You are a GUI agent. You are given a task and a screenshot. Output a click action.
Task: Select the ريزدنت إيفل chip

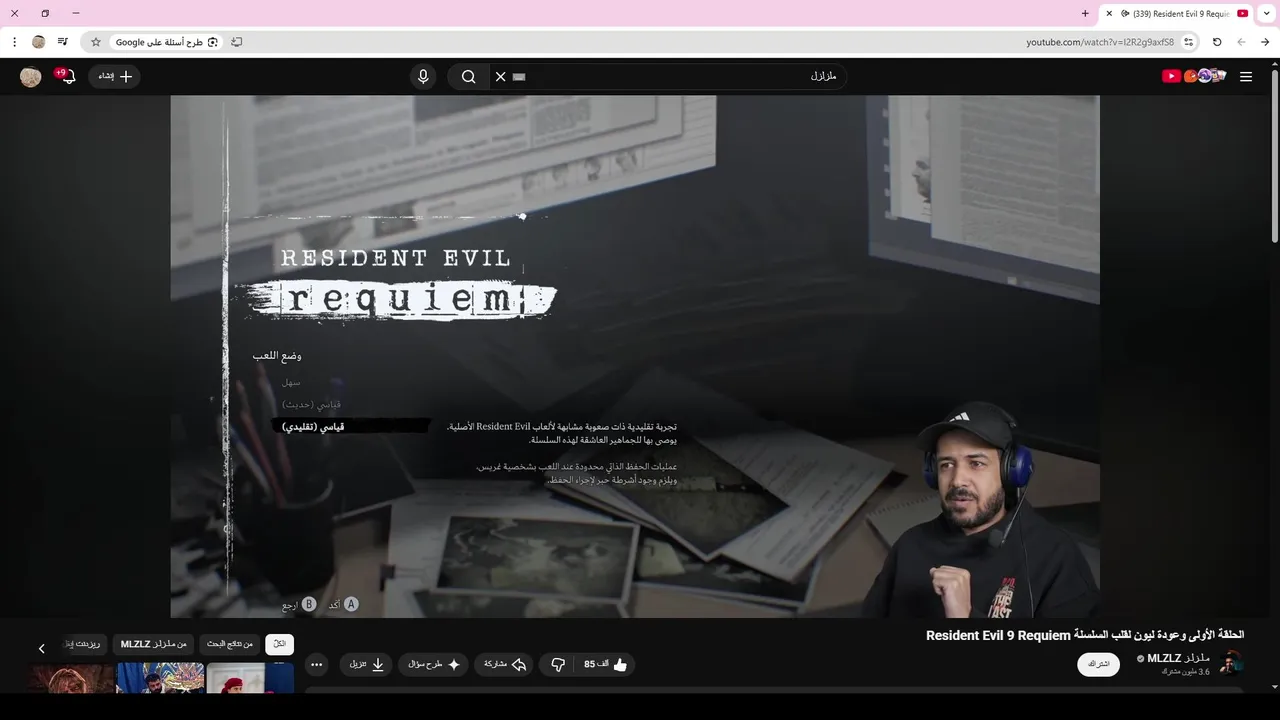pyautogui.click(x=86, y=645)
